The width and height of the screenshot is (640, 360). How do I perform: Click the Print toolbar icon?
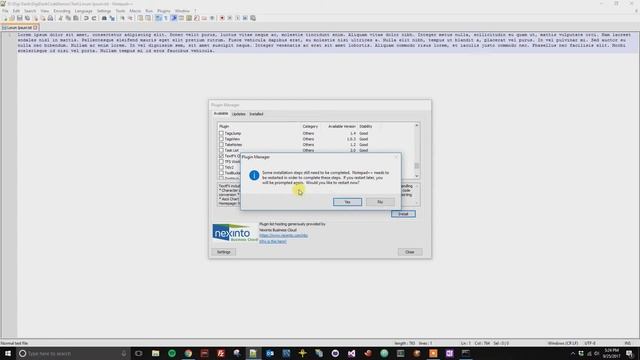[50, 18]
